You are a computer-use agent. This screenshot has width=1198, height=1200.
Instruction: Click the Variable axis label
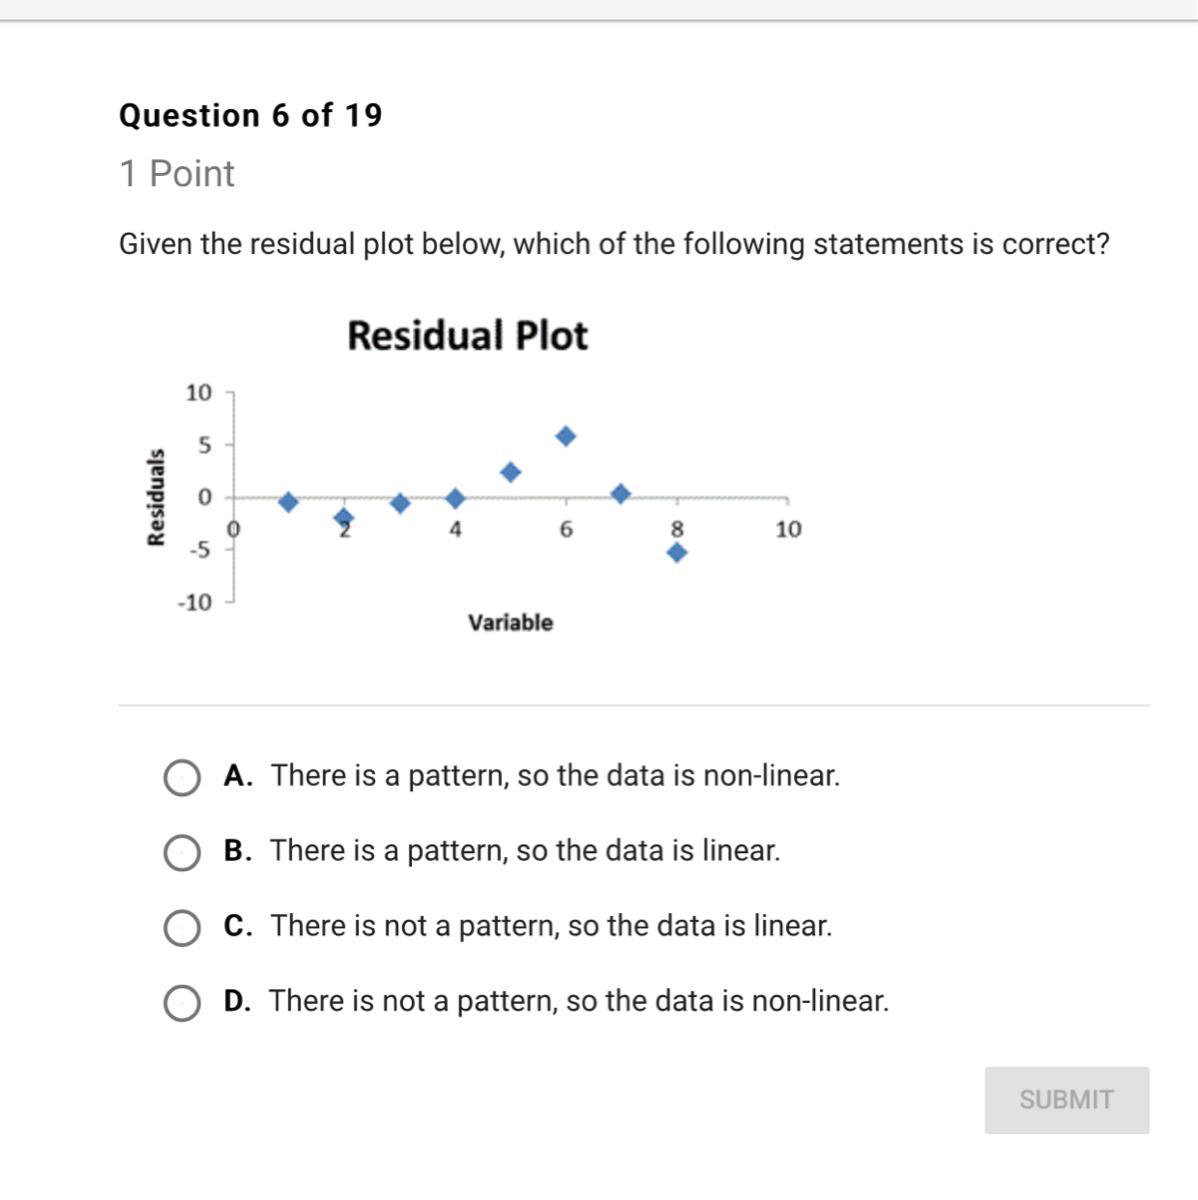coord(510,622)
